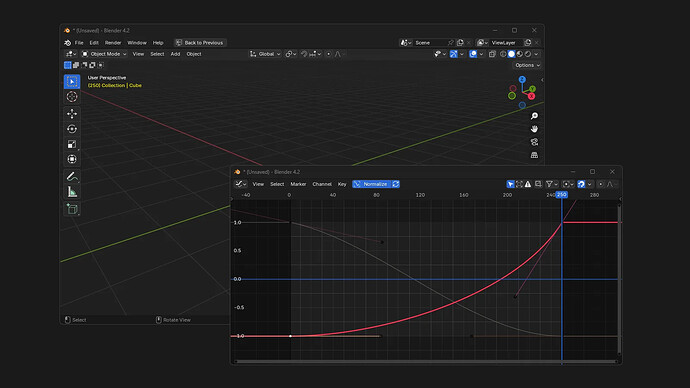Open viewport shading options dropdown arrow

pyautogui.click(x=536, y=54)
